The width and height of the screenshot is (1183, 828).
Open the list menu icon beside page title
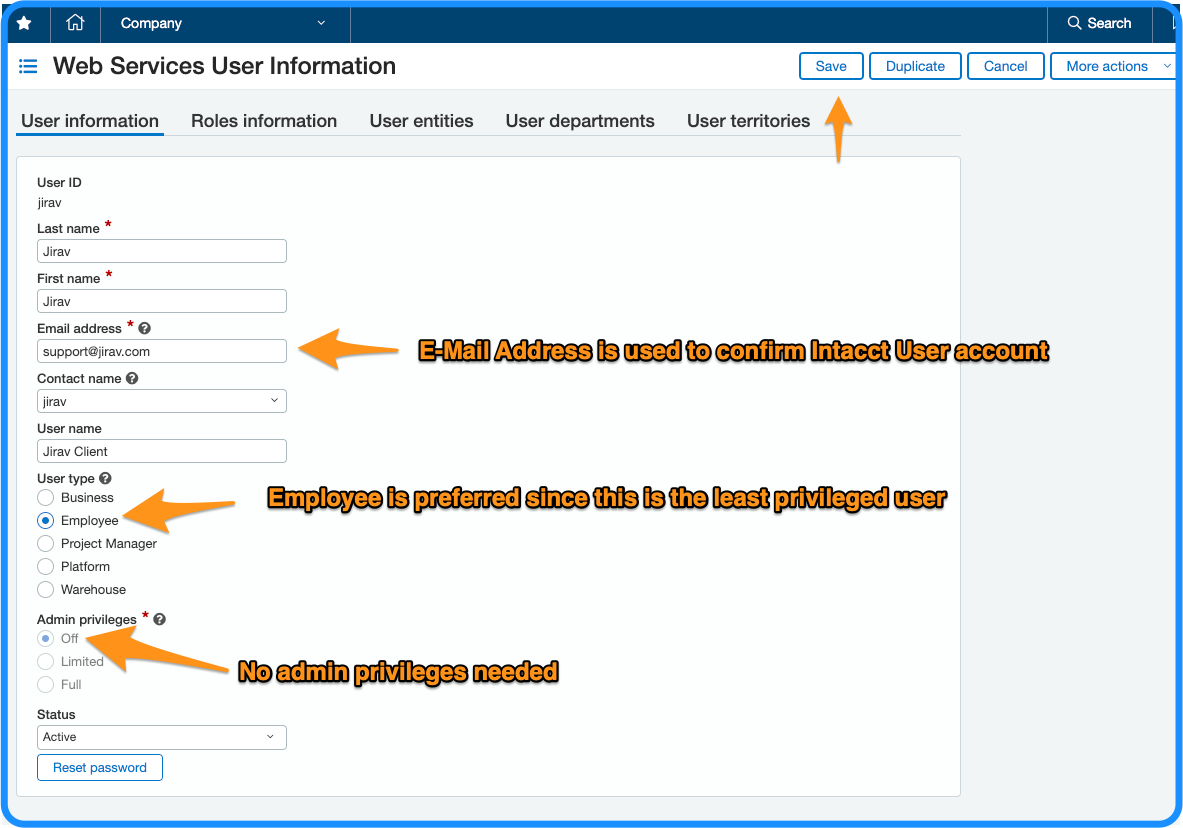28,66
